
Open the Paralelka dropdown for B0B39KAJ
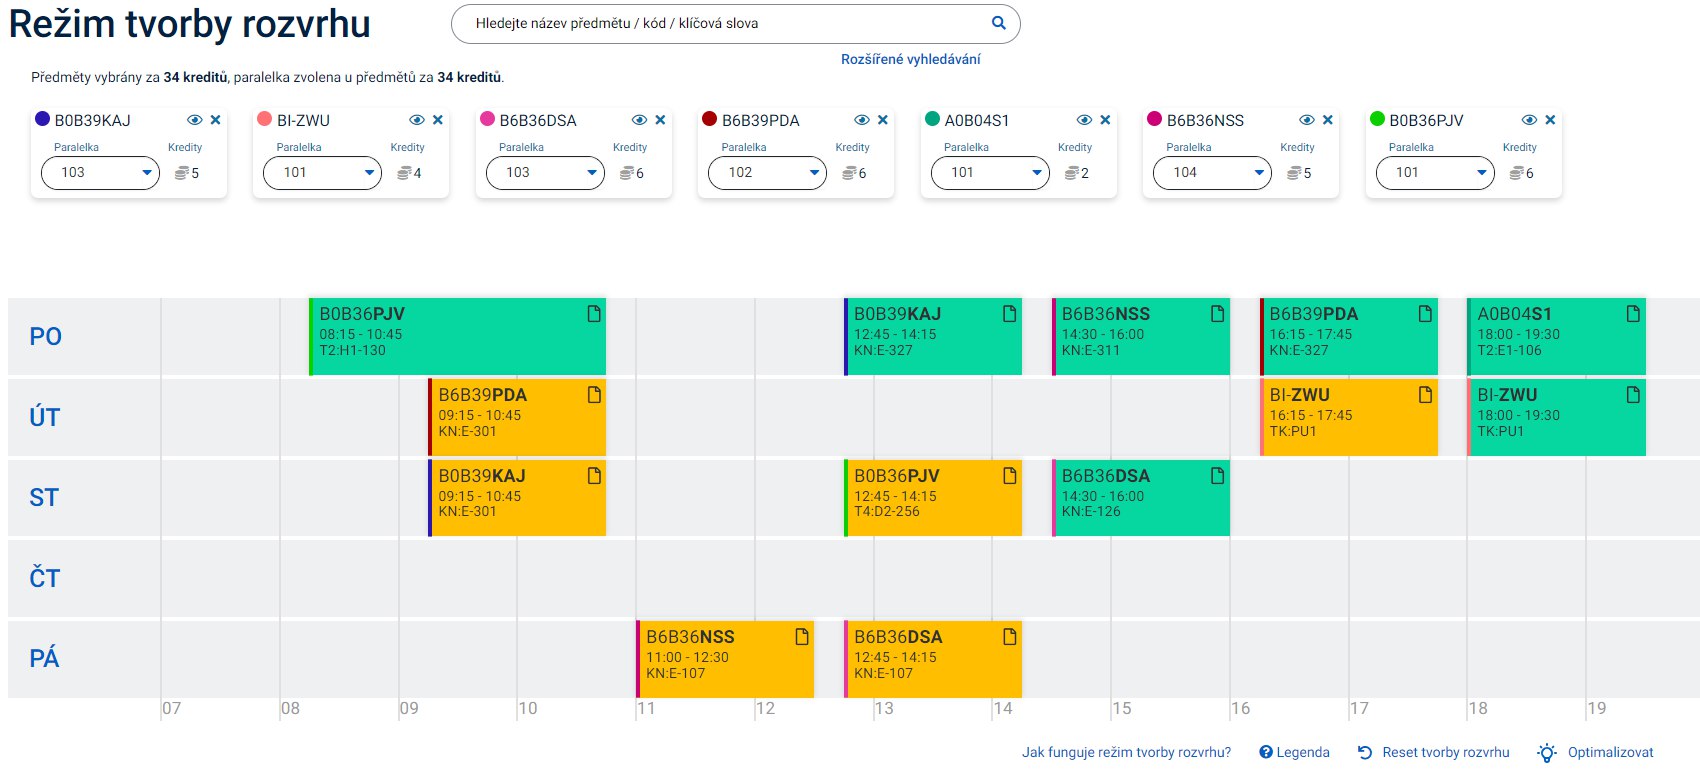point(100,173)
